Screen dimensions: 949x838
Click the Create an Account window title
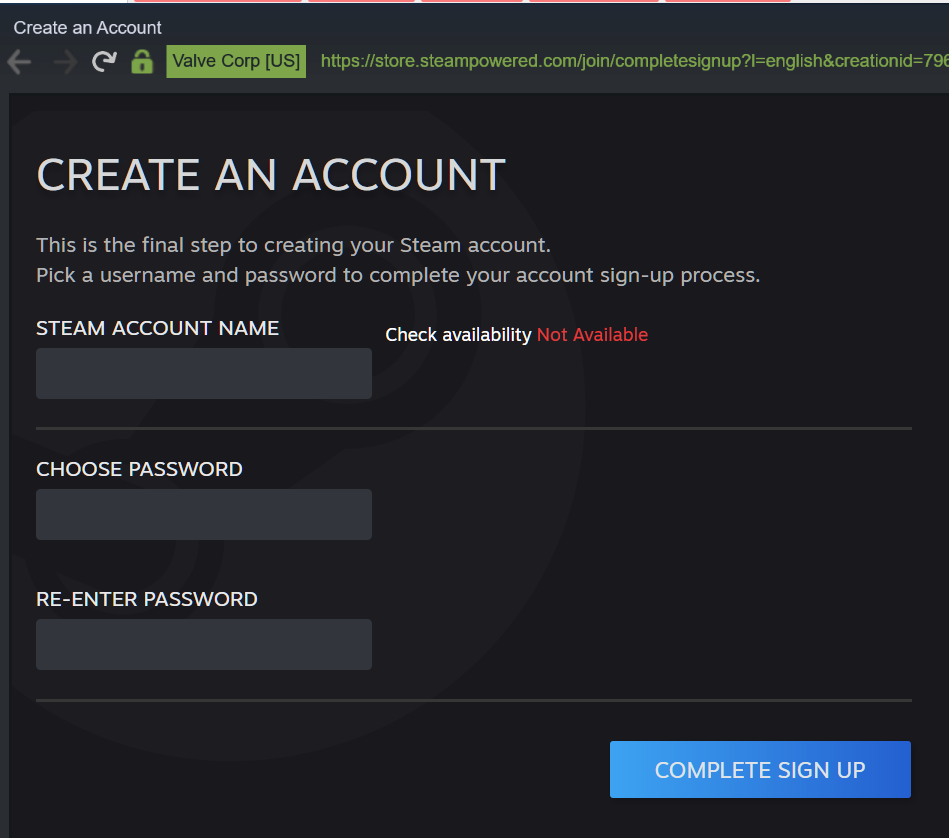88,28
